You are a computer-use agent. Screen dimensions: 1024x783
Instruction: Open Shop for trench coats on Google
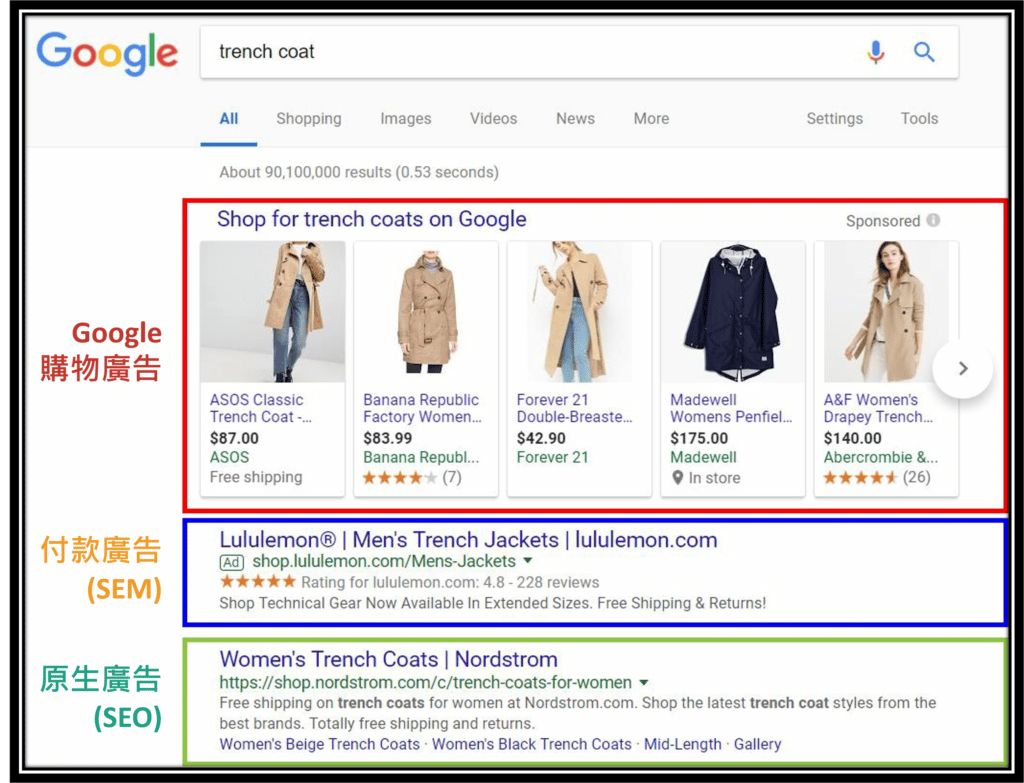372,219
